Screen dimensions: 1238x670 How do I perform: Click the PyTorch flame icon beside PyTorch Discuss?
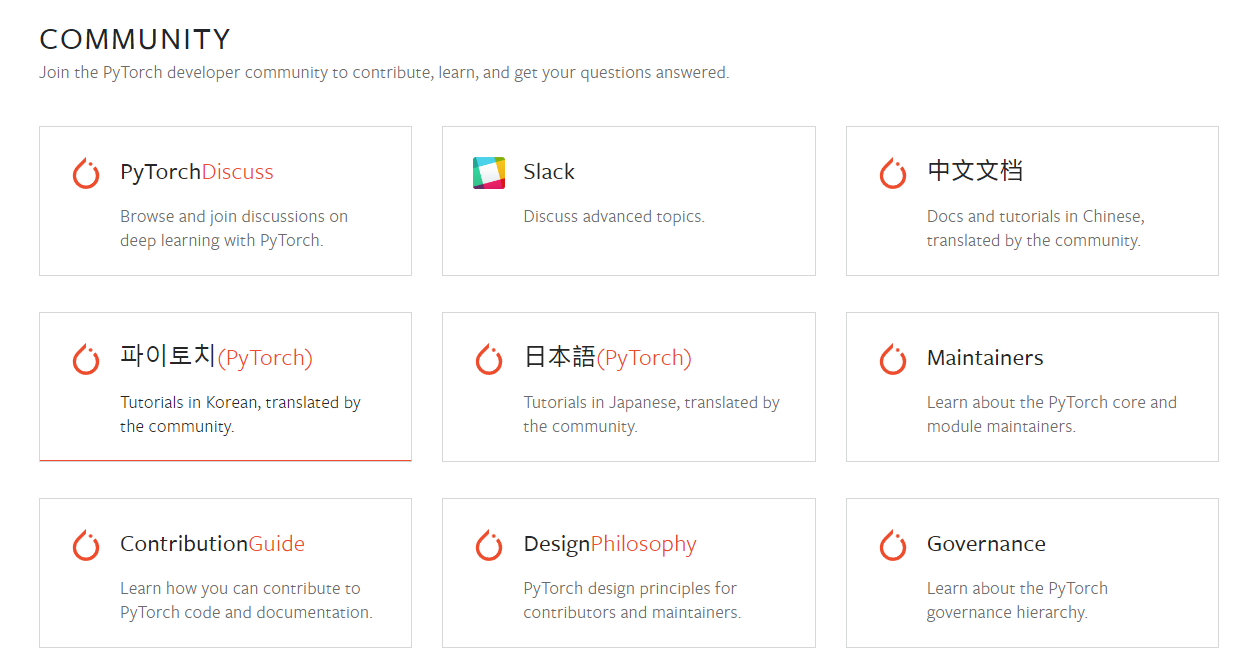pyautogui.click(x=86, y=173)
